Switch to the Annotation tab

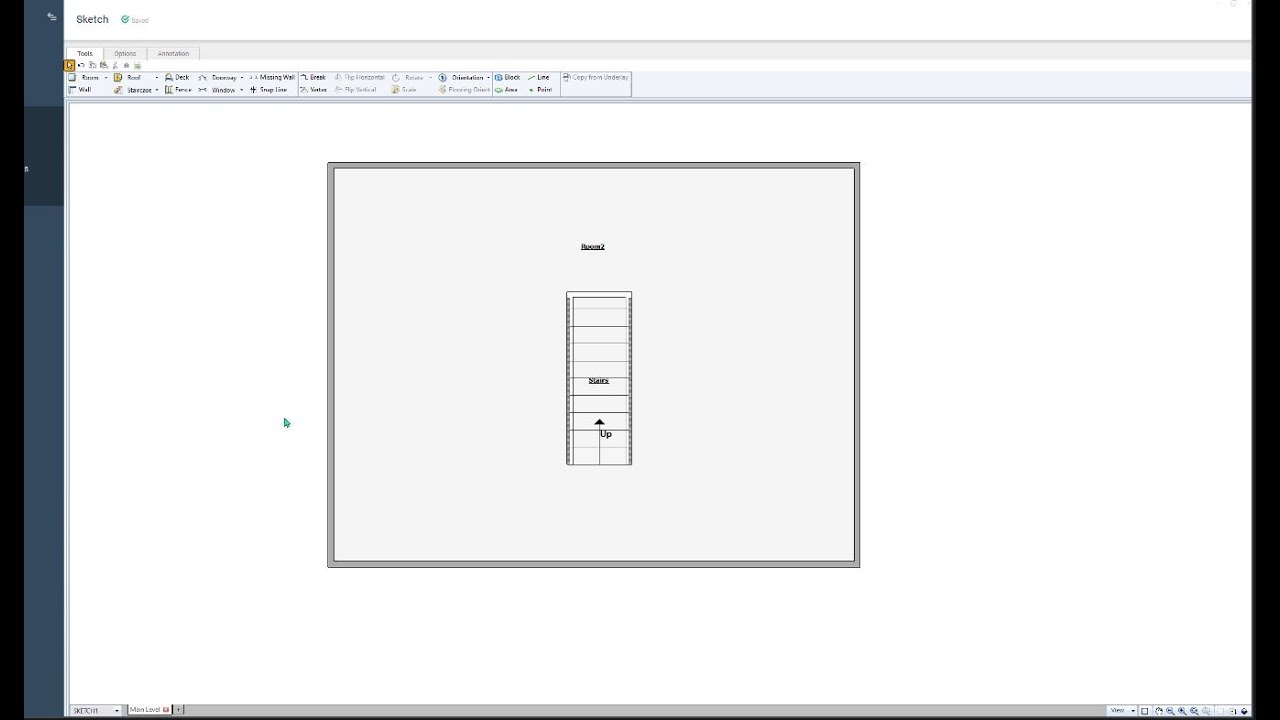pyautogui.click(x=173, y=53)
